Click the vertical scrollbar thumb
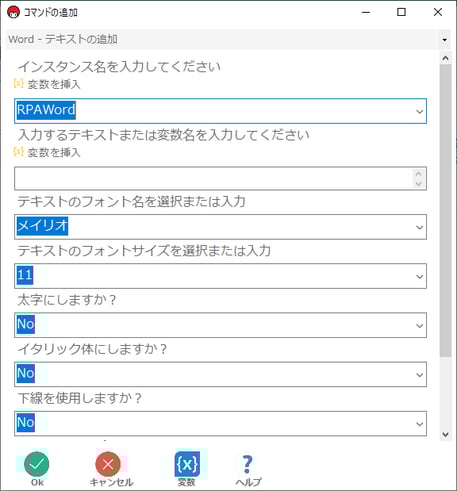The height and width of the screenshot is (491, 457). (x=445, y=211)
